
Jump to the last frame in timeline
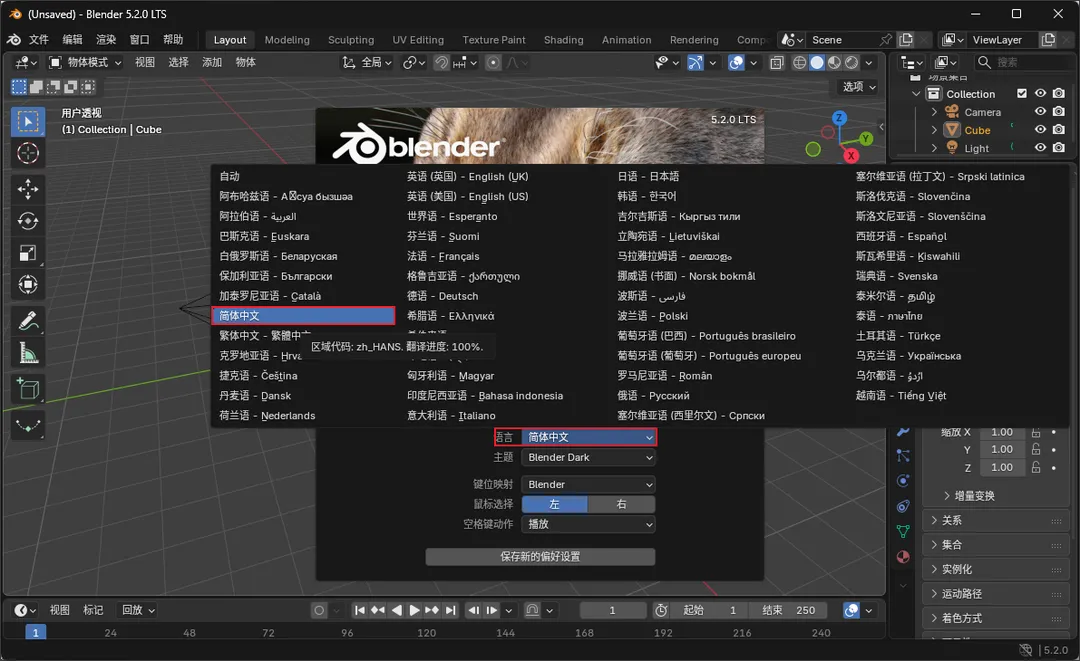(450, 610)
